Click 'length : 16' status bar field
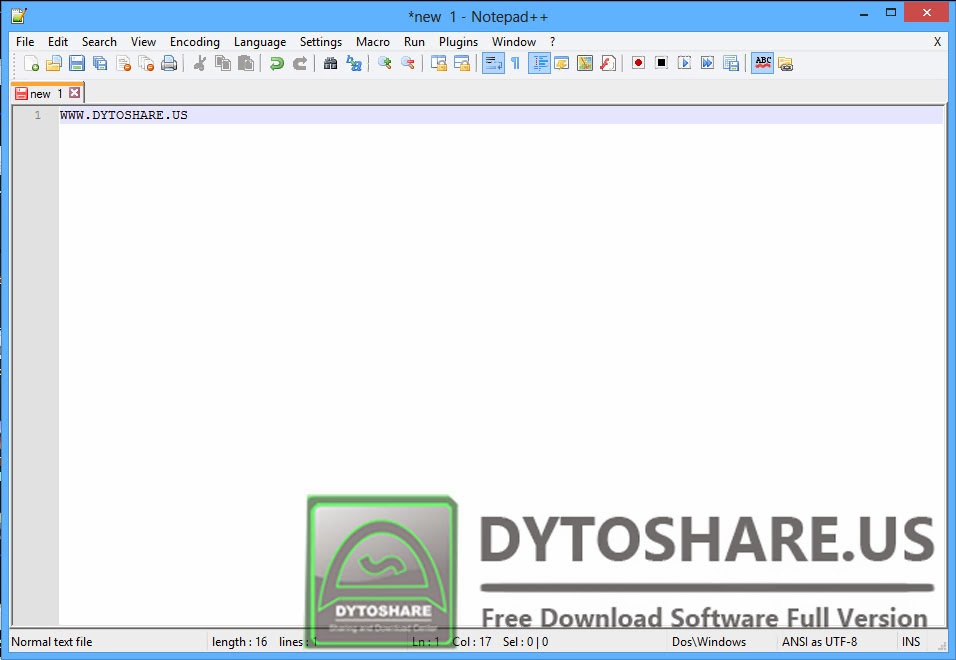 tap(240, 642)
